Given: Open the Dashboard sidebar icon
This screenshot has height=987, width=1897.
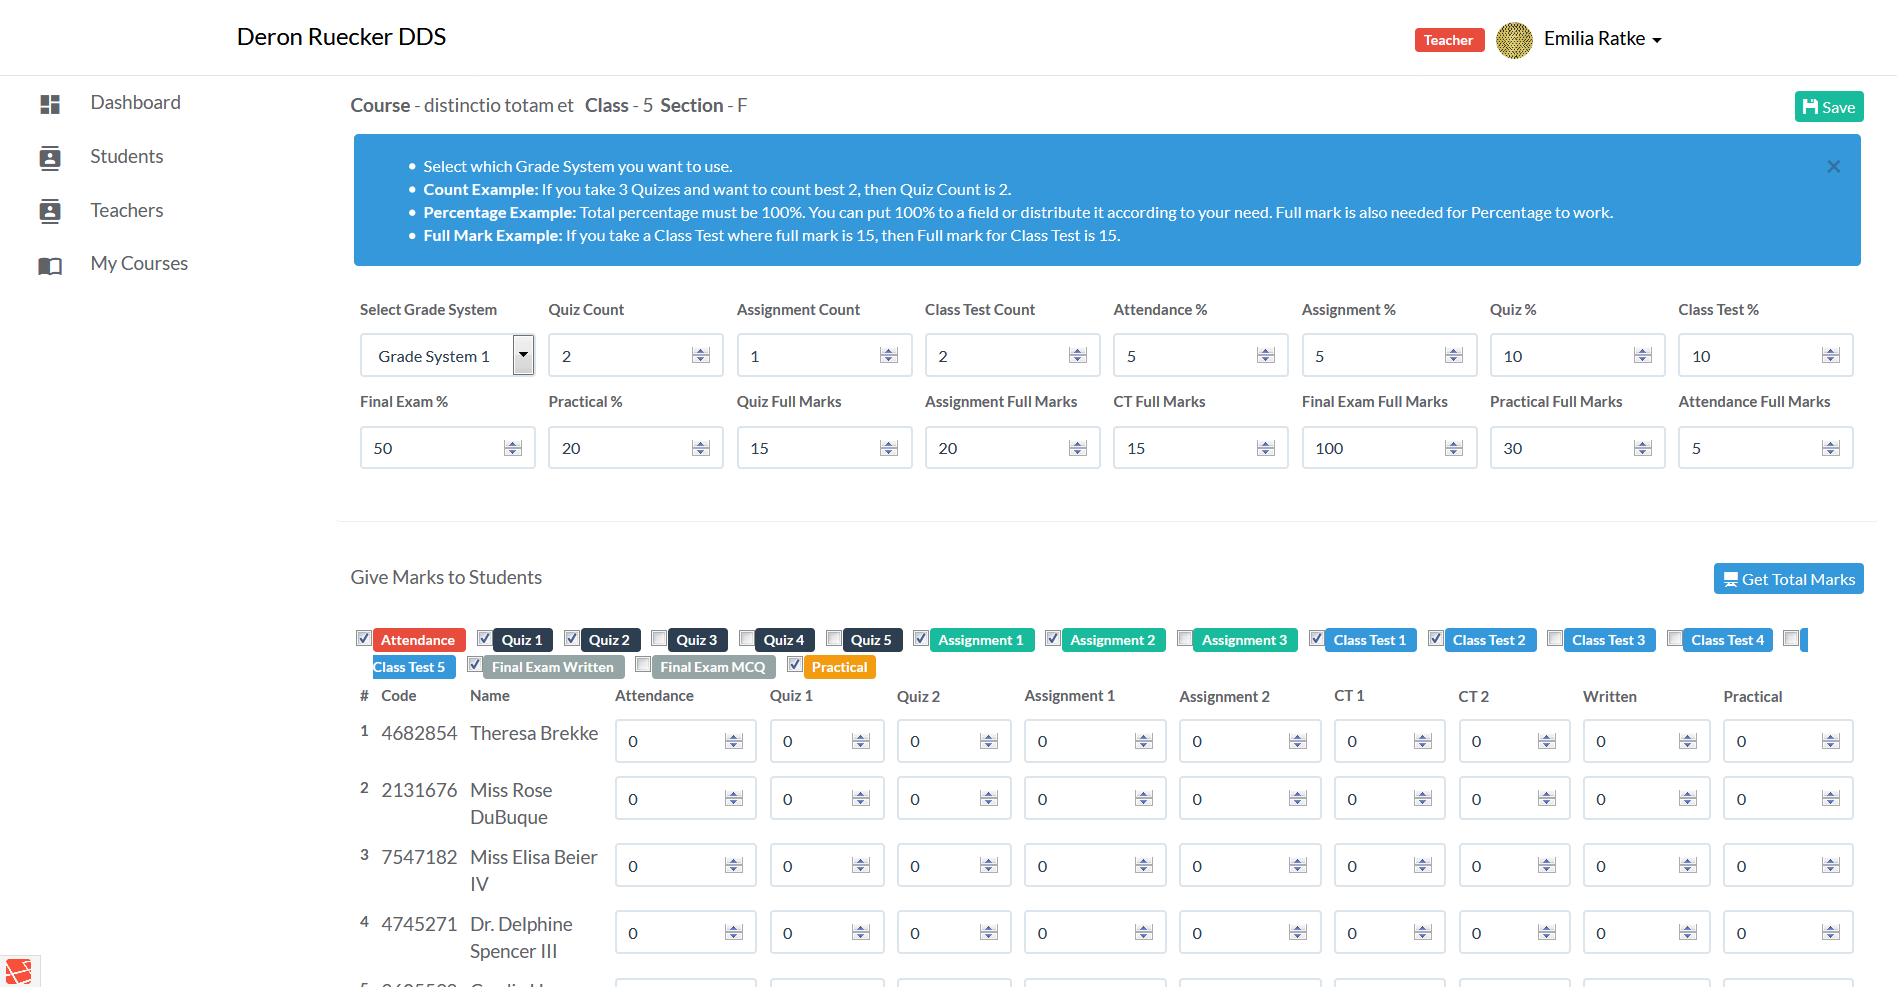Looking at the screenshot, I should [50, 104].
